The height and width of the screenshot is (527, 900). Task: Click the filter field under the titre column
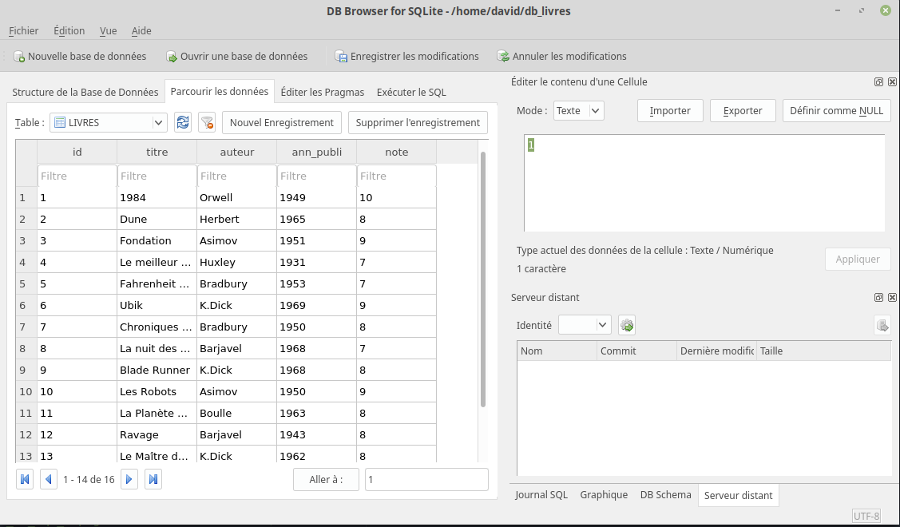156,176
